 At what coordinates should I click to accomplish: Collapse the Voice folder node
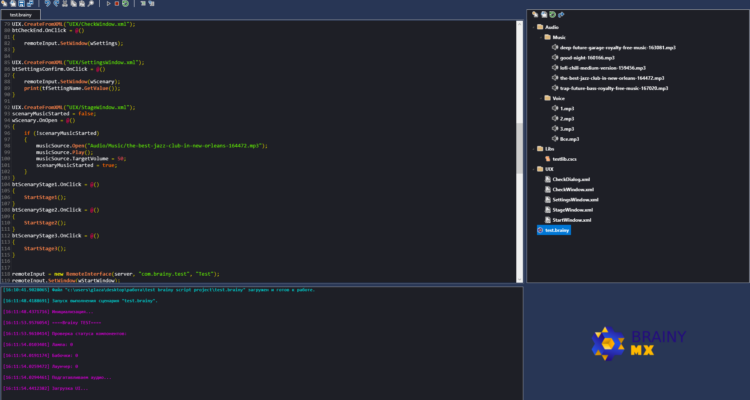[x=541, y=98]
